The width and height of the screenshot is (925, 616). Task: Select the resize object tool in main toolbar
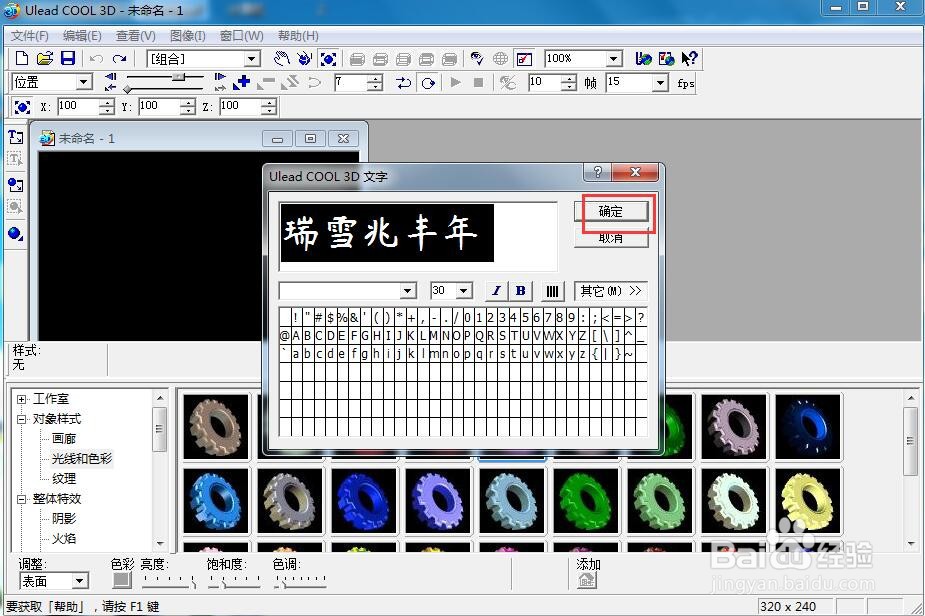[328, 58]
